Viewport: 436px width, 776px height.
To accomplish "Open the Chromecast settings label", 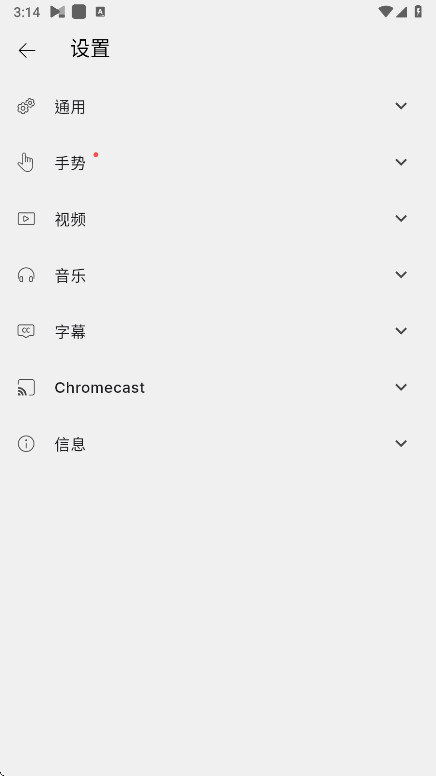I will click(99, 388).
